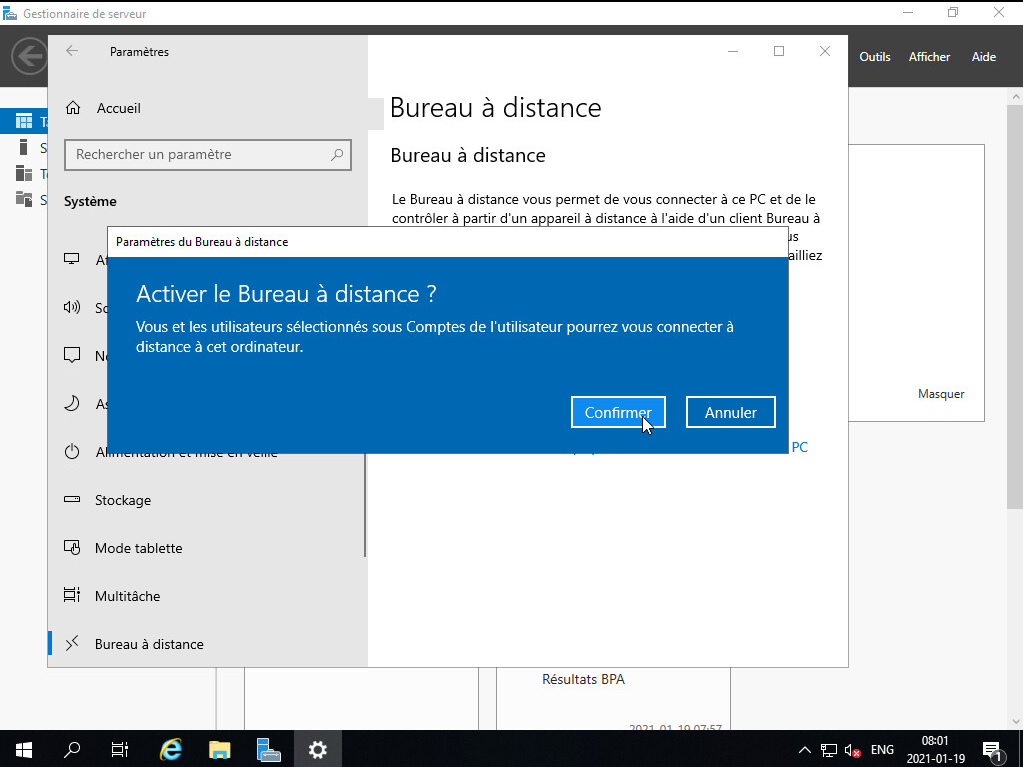
Task: Click the Accueil home icon
Action: click(x=72, y=108)
